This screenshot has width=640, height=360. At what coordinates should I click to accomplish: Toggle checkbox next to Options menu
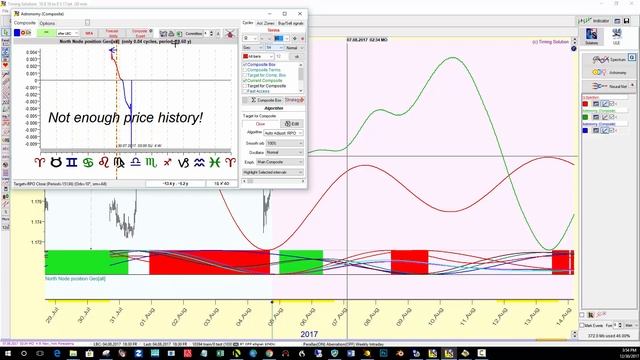coord(87,23)
